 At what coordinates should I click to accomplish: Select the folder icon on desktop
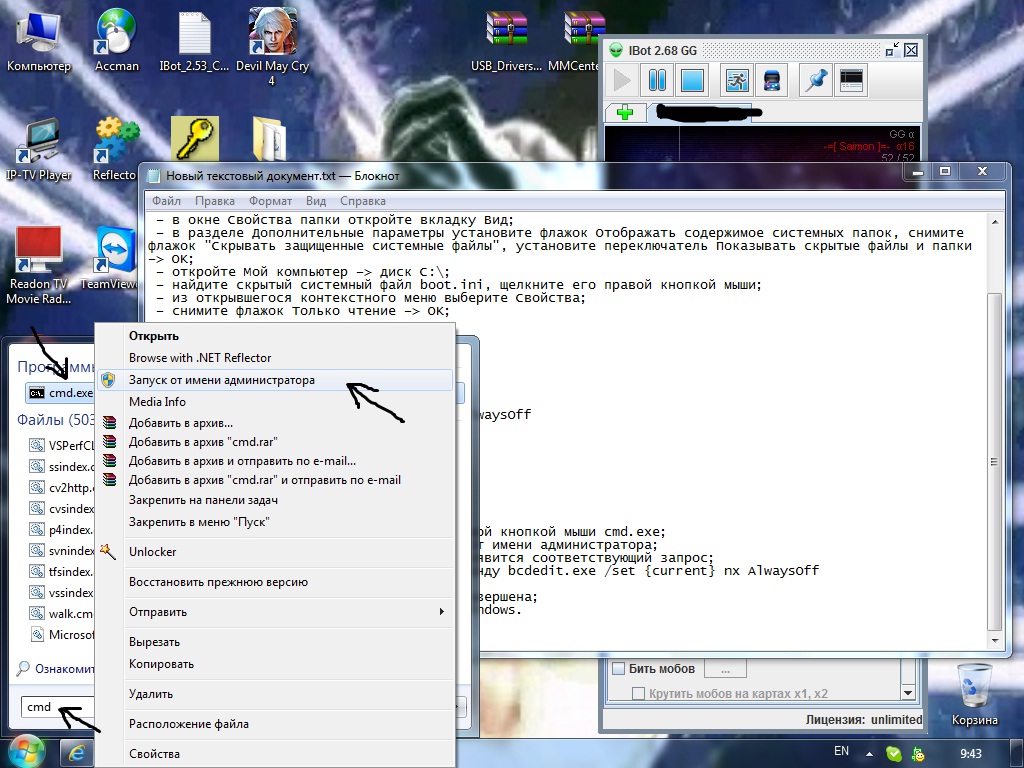tap(269, 138)
